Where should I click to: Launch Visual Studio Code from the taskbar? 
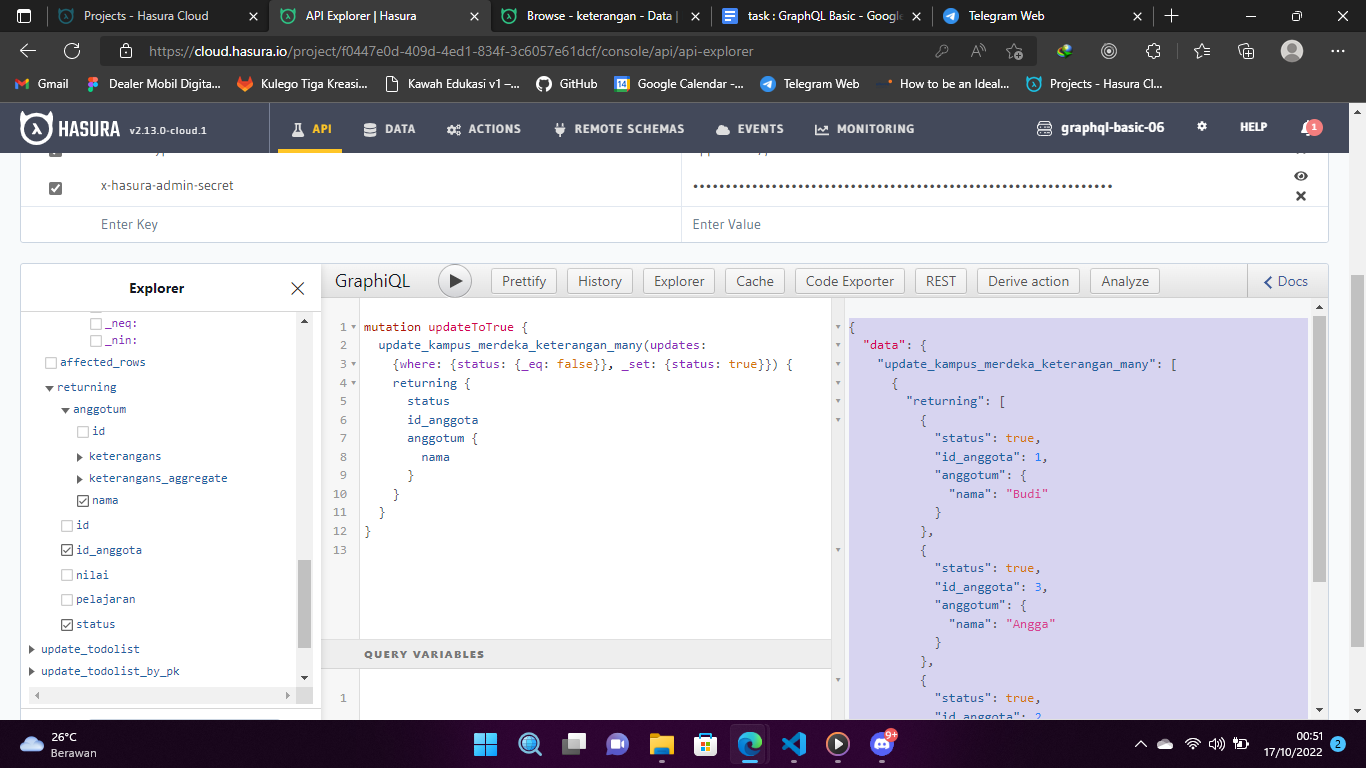(792, 744)
